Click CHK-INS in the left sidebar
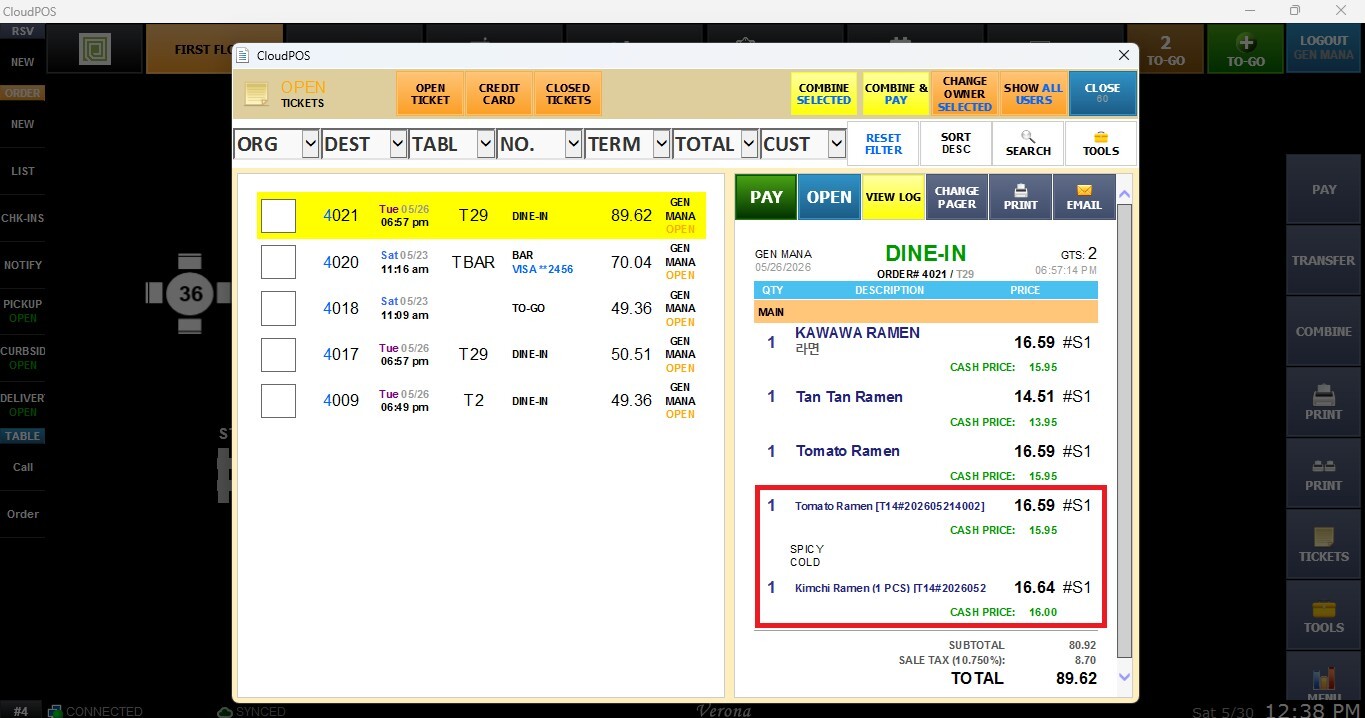The height and width of the screenshot is (718, 1365). point(22,218)
